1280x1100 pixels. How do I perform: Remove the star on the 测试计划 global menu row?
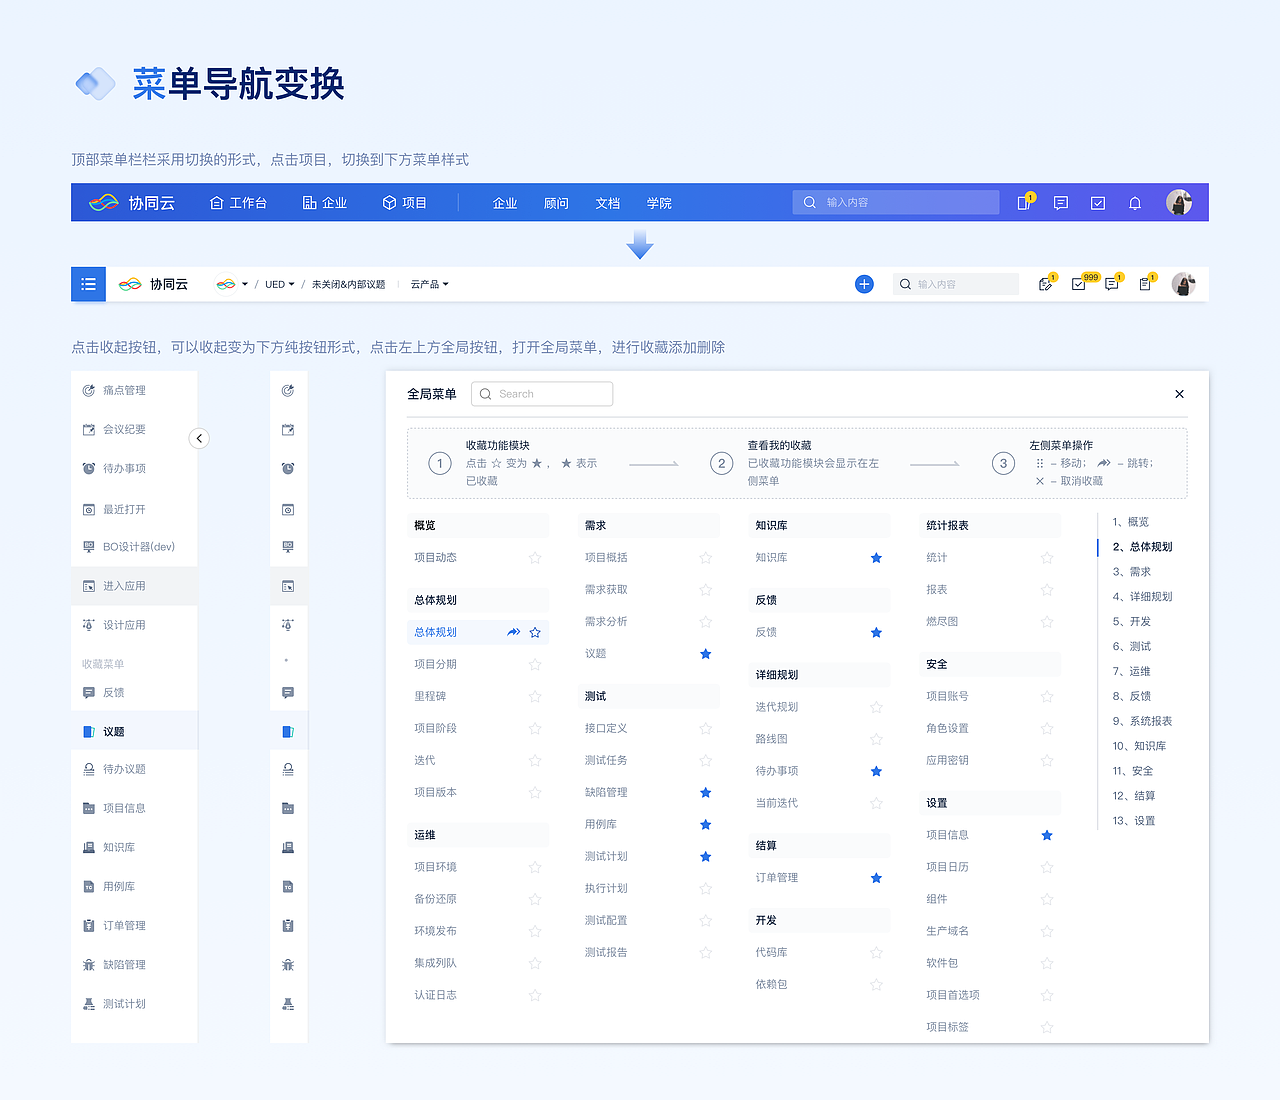point(706,856)
